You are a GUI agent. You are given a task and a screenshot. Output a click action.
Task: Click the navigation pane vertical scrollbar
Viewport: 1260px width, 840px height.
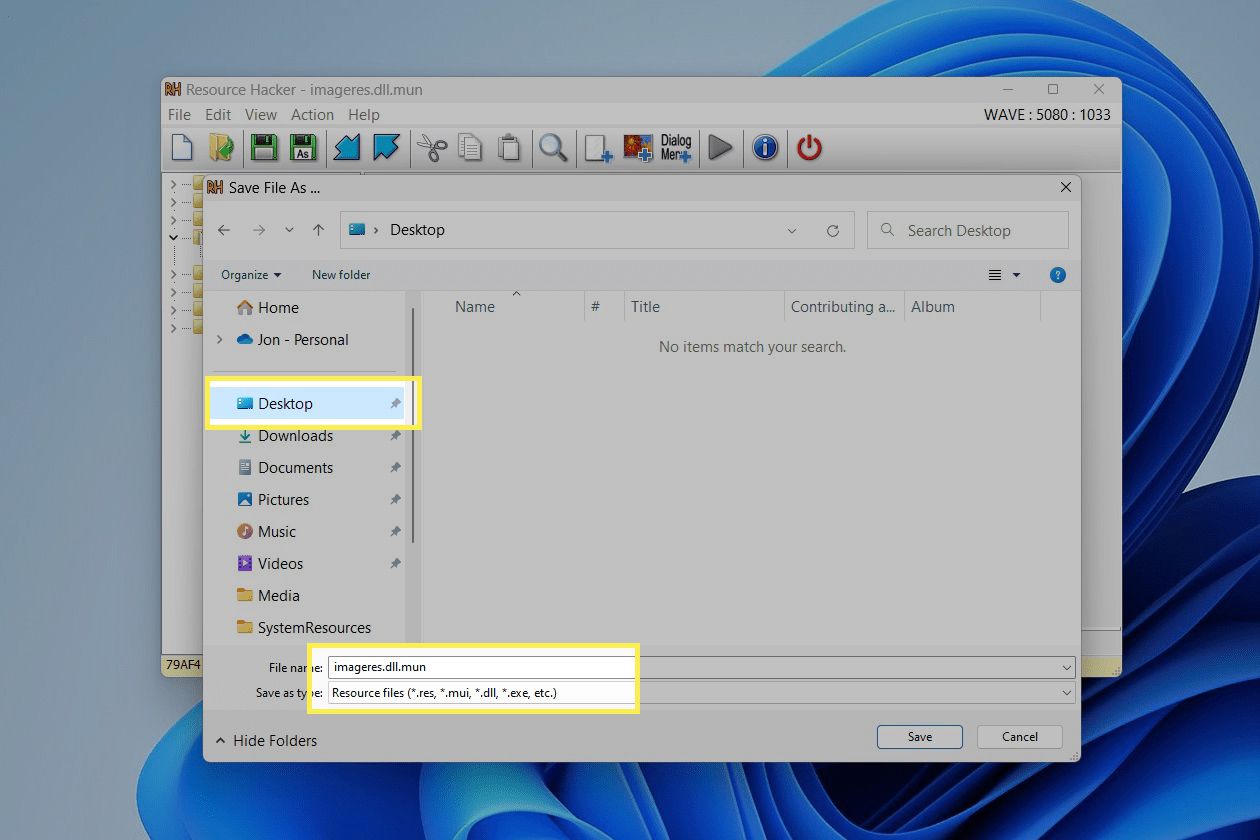[412, 425]
